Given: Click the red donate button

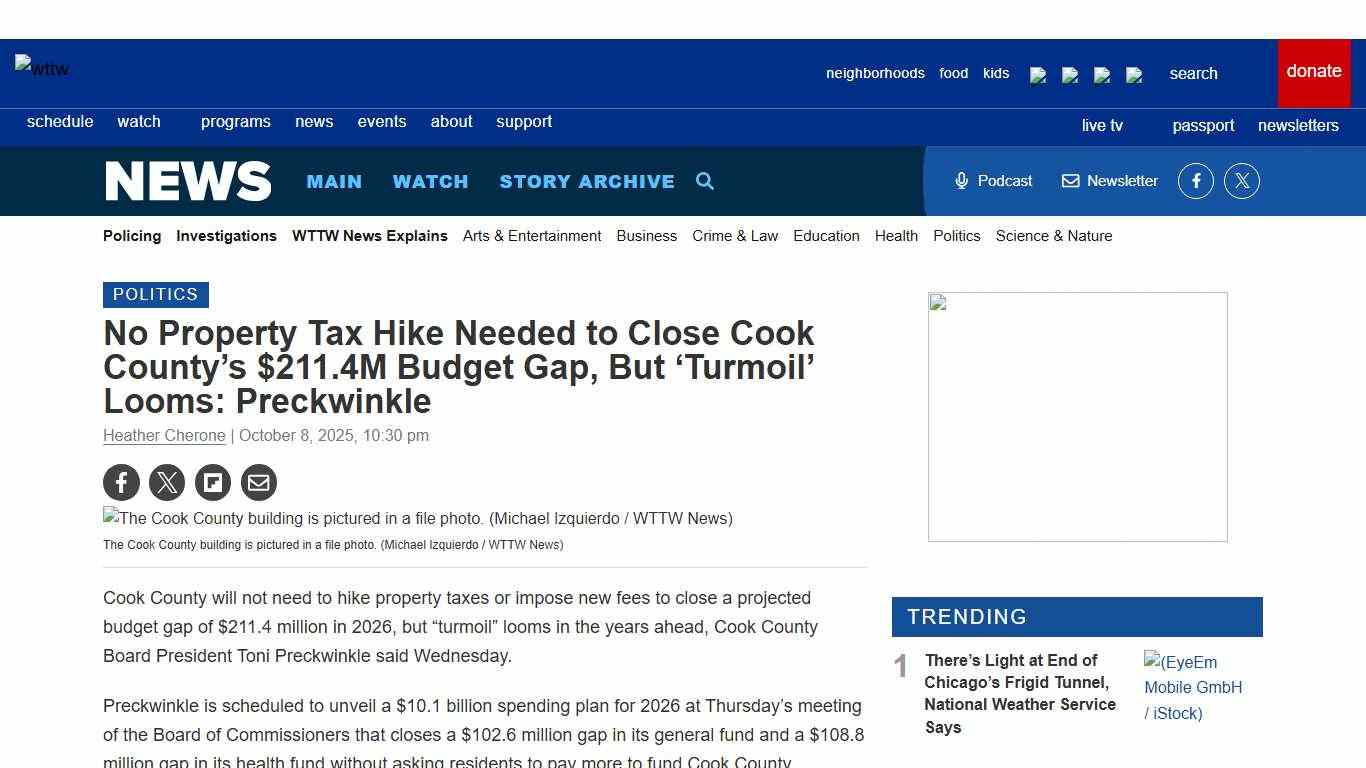Looking at the screenshot, I should click(1313, 71).
